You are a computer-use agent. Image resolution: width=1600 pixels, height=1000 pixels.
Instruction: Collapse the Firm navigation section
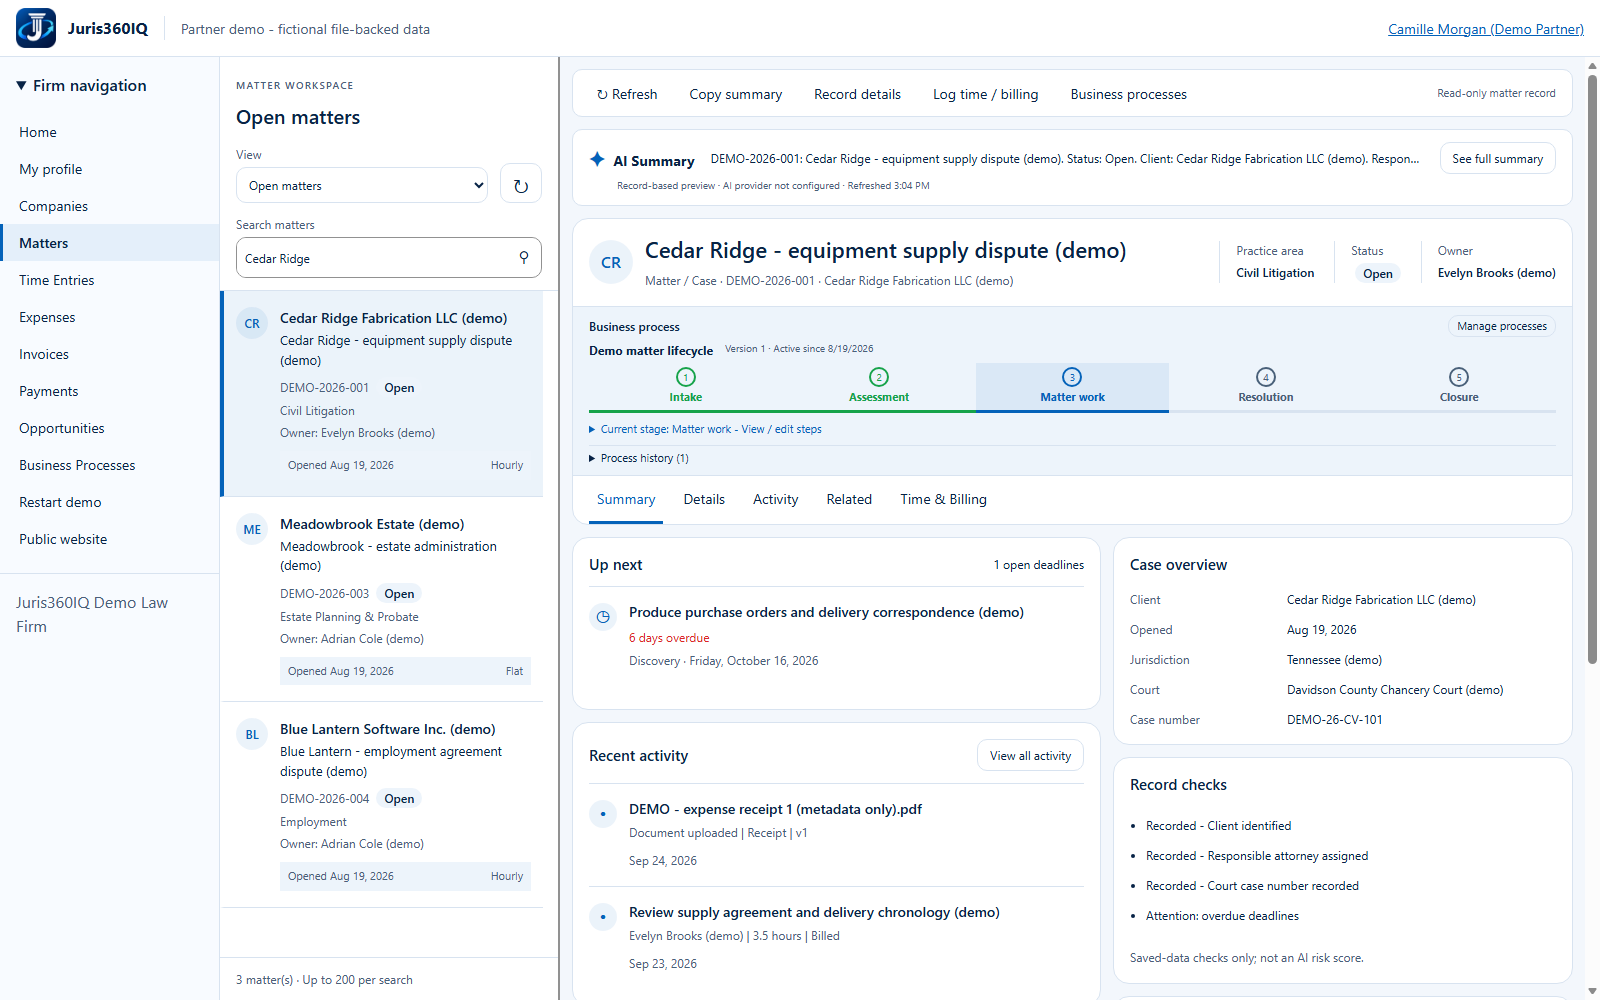coord(82,86)
